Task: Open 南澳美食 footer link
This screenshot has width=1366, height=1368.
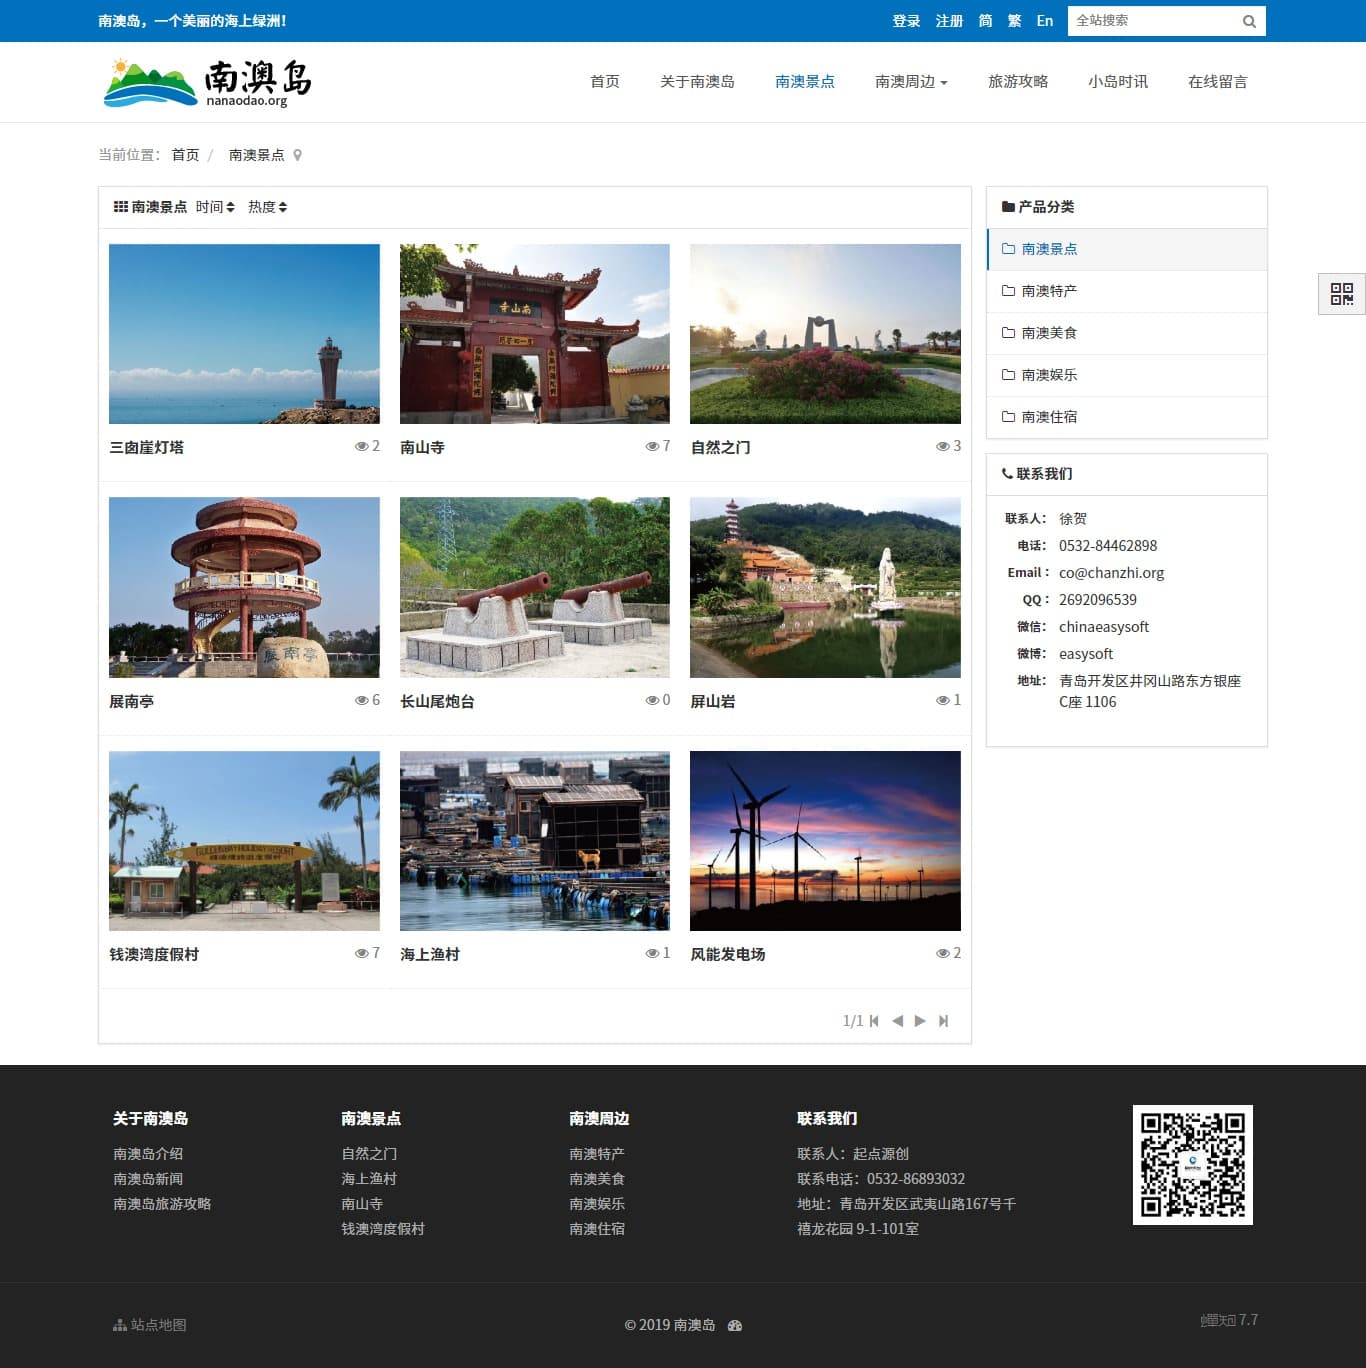Action: coord(597,1179)
